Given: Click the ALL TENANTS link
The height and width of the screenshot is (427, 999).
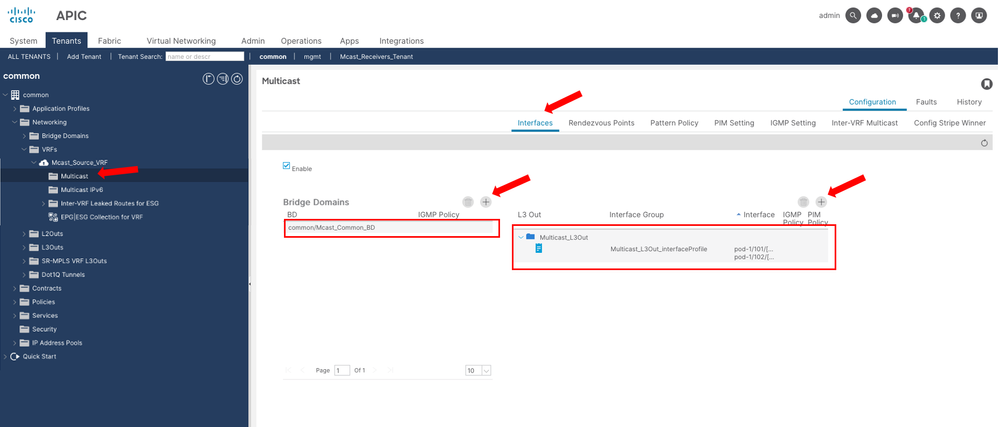Looking at the screenshot, I should pos(29,57).
